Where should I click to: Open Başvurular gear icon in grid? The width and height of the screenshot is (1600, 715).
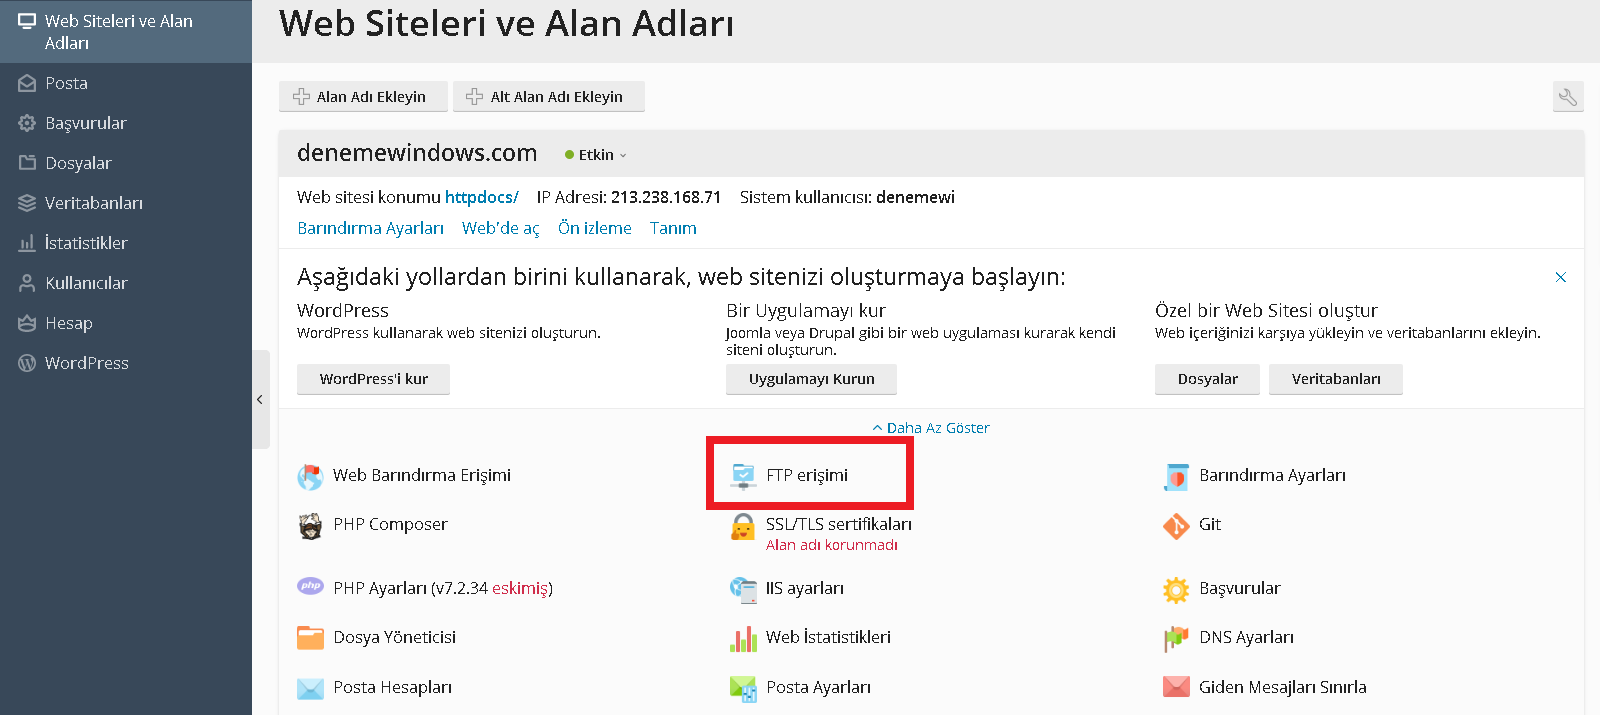(x=1176, y=590)
